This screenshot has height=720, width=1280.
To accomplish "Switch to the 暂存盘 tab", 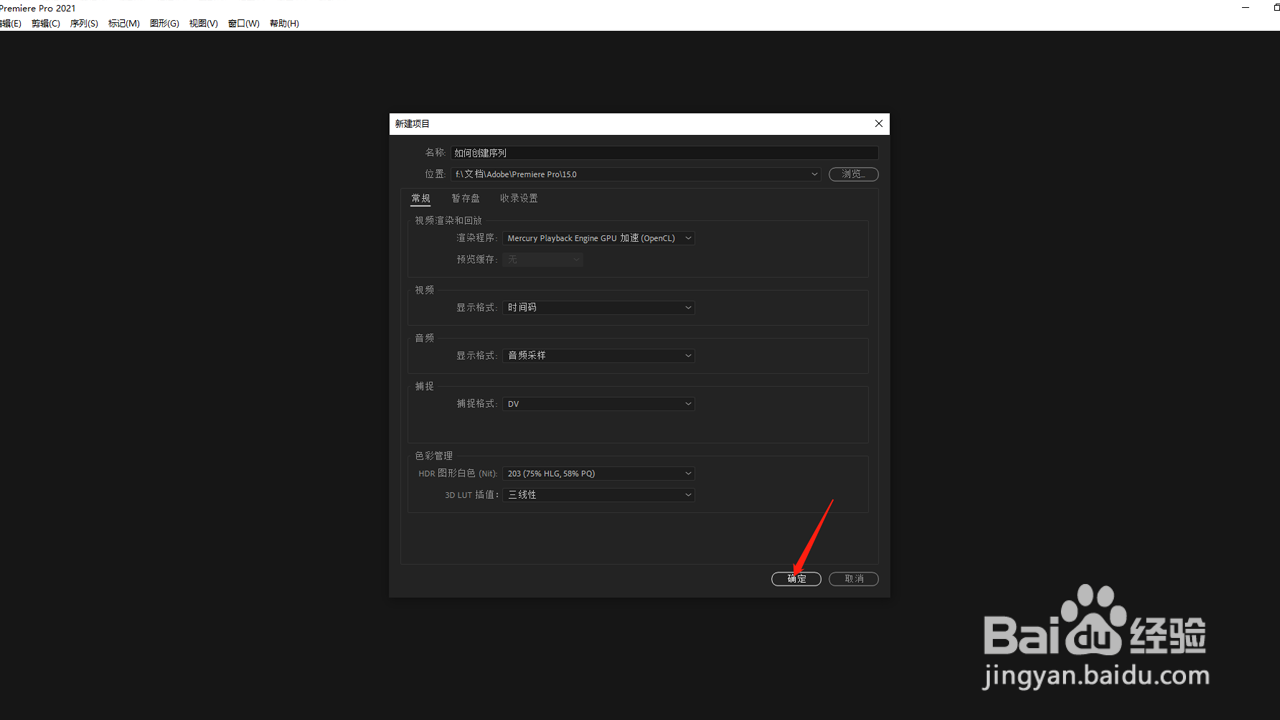I will (465, 198).
